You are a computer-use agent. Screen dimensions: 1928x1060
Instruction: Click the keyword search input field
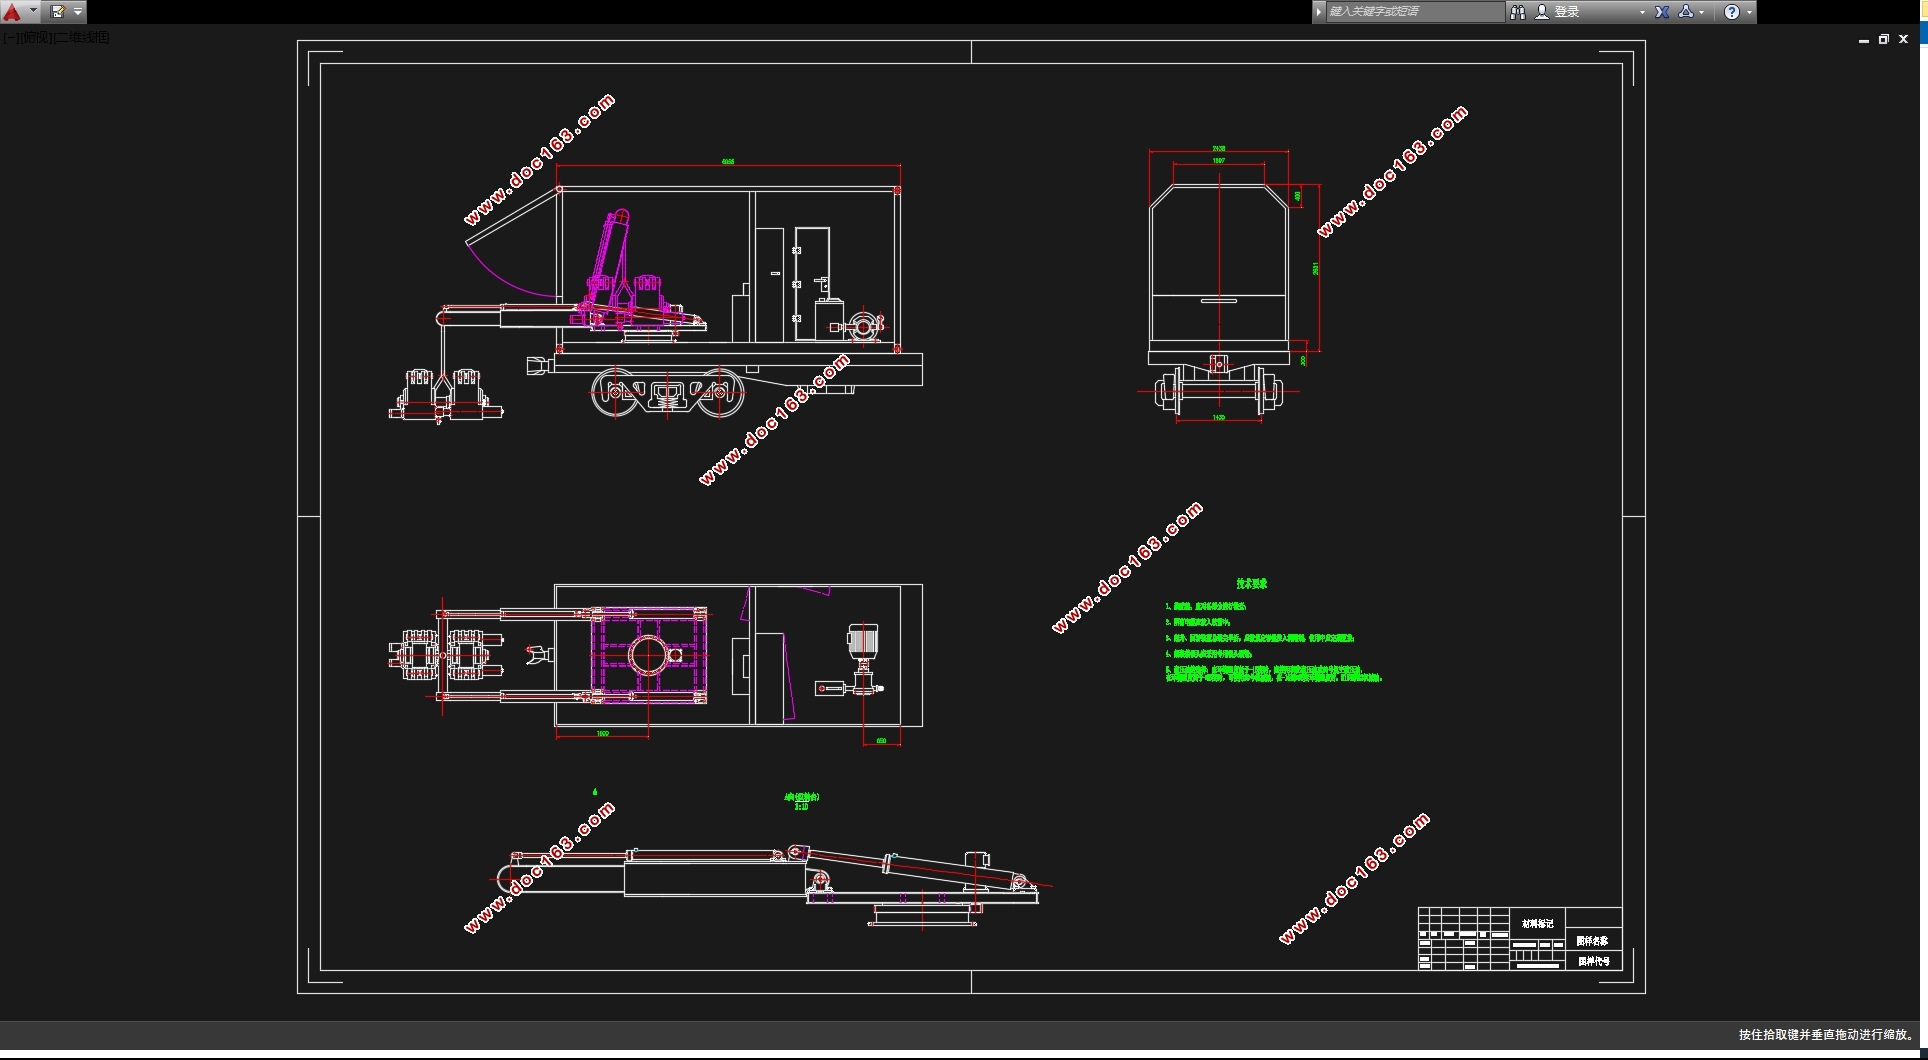1414,12
